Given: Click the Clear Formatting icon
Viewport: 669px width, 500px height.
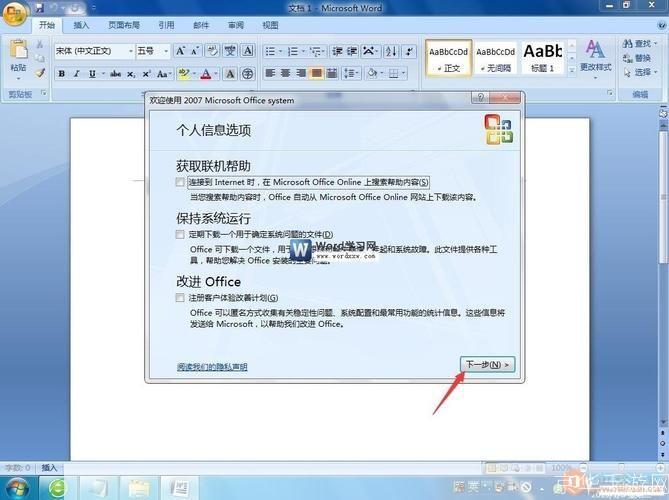Looking at the screenshot, I should [x=212, y=51].
